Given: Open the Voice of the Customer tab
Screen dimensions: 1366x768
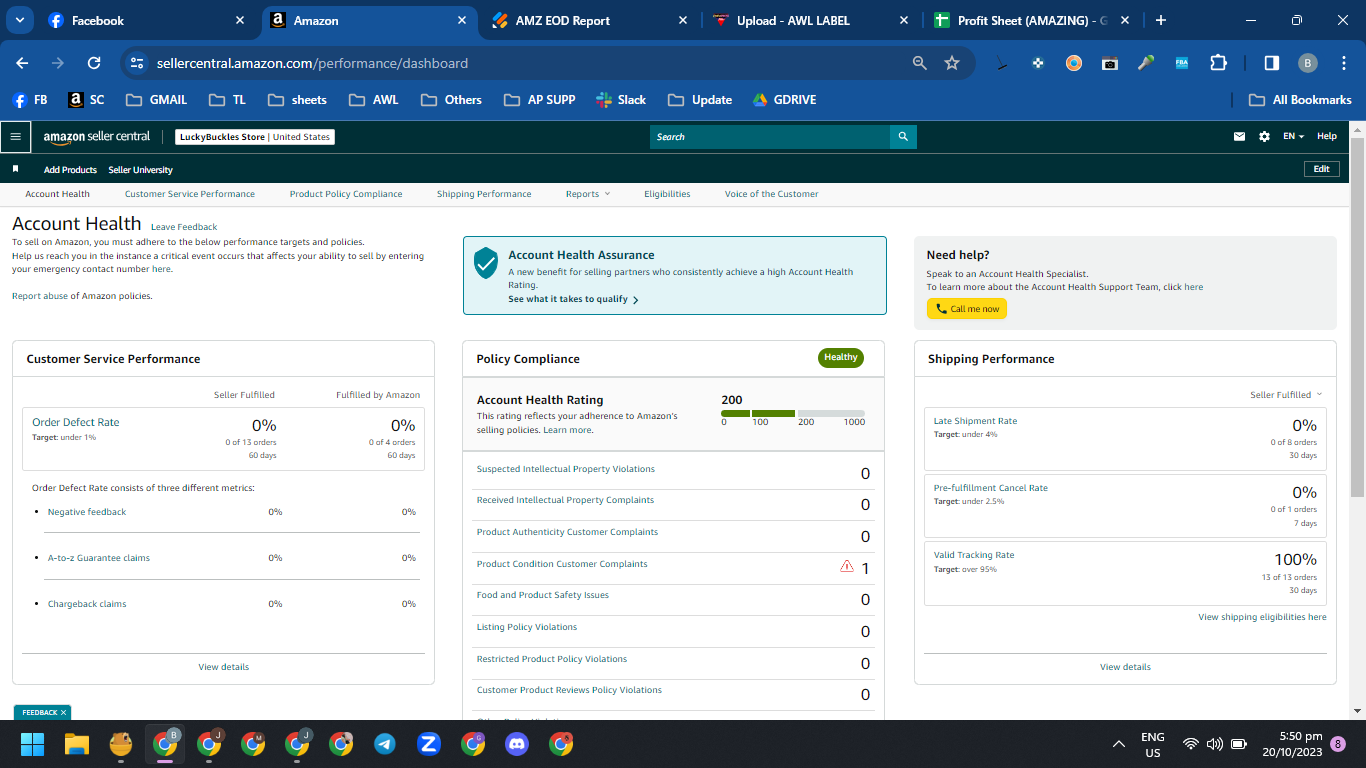Looking at the screenshot, I should click(771, 194).
